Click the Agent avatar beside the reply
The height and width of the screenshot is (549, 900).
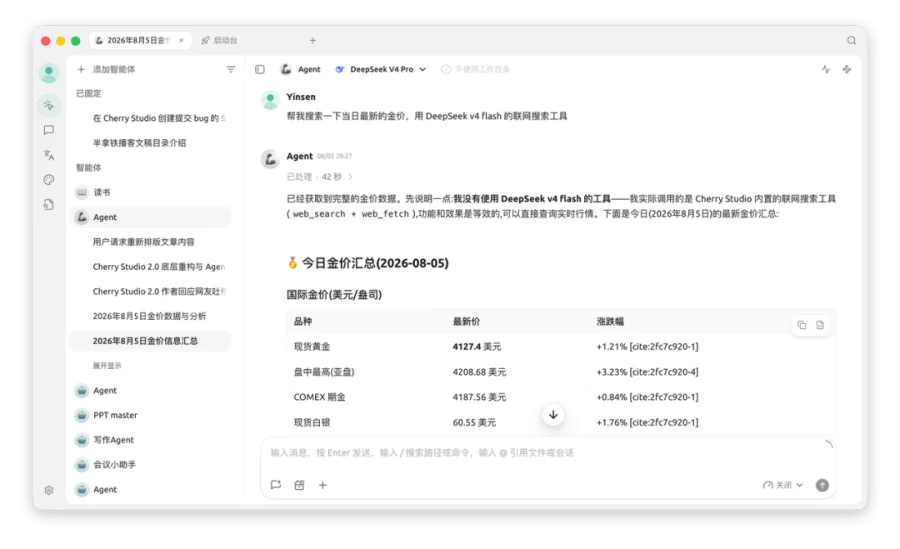tap(270, 159)
